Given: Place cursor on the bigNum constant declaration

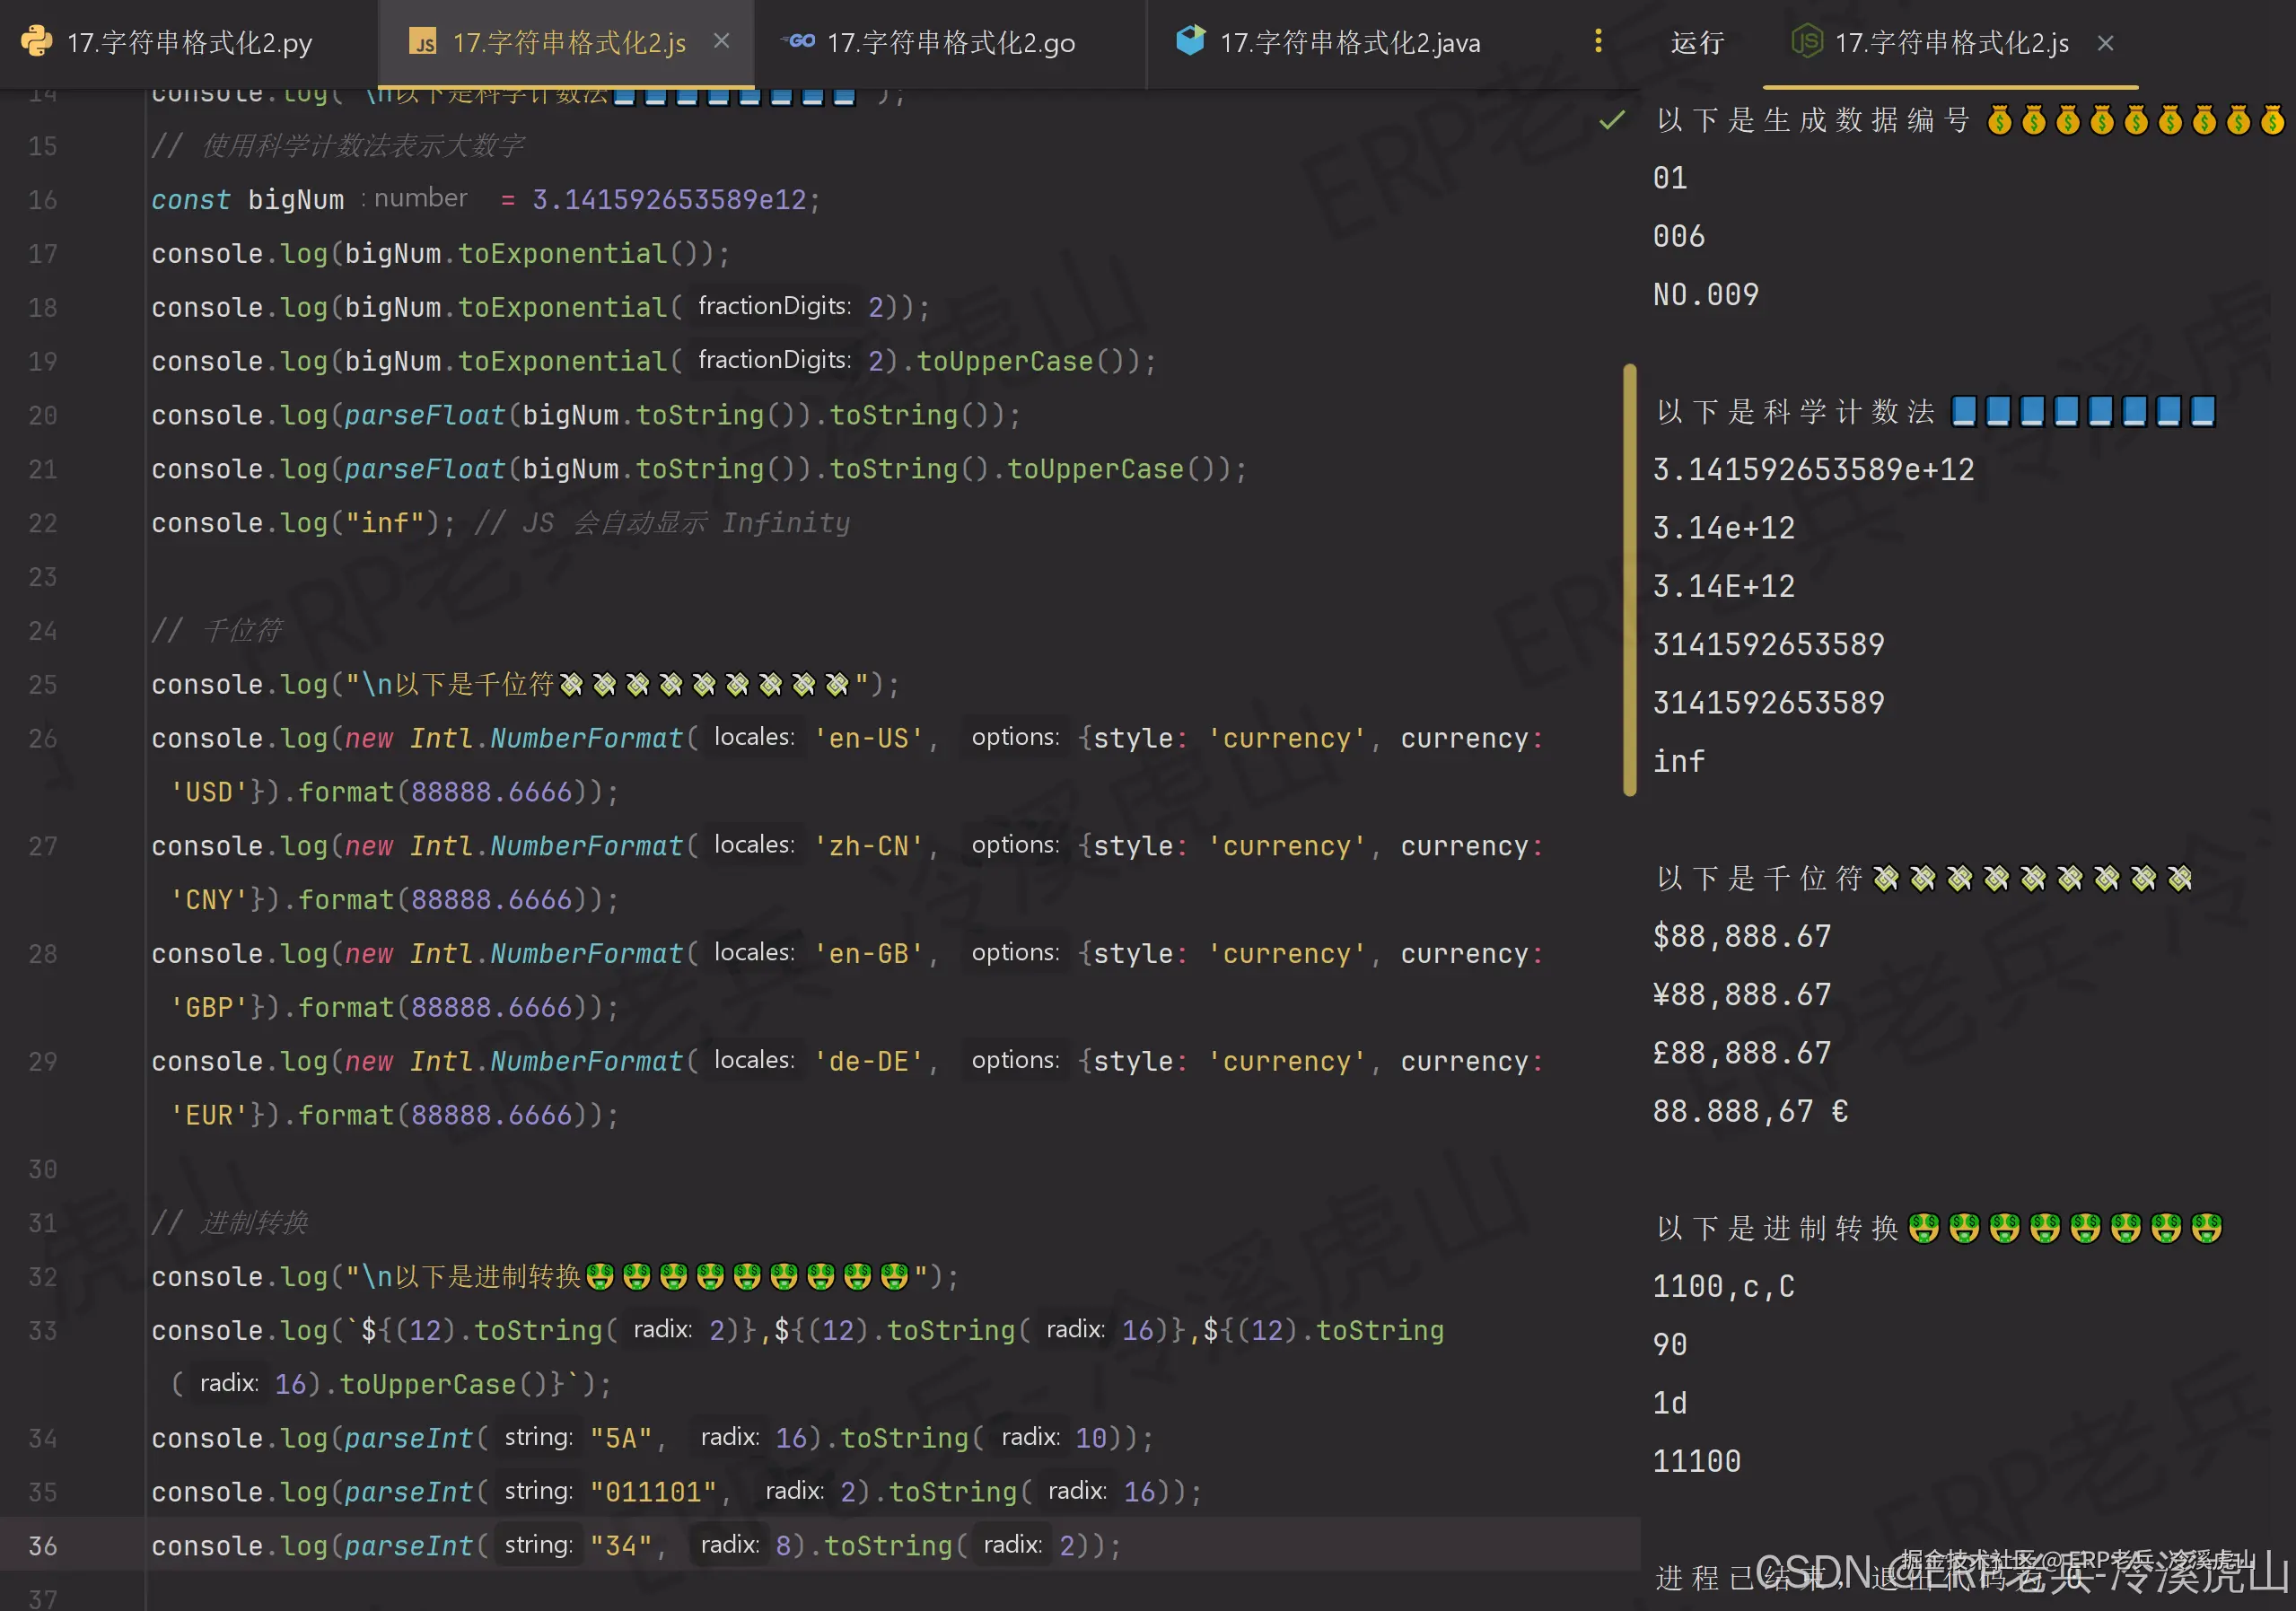Looking at the screenshot, I should [295, 199].
